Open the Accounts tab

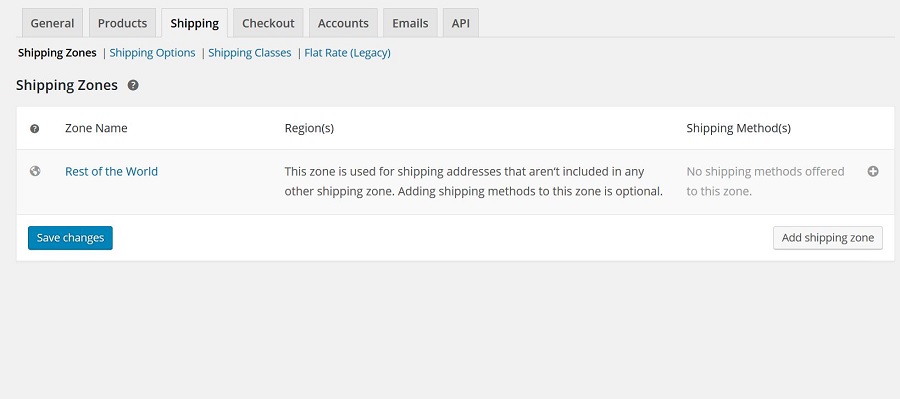[343, 23]
